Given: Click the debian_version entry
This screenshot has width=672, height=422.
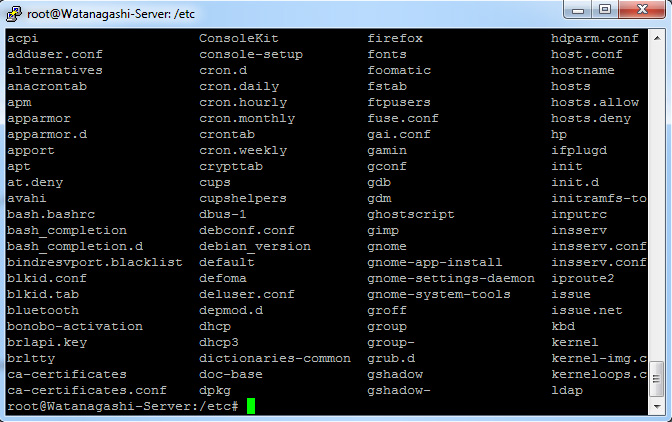Looking at the screenshot, I should coord(255,246).
